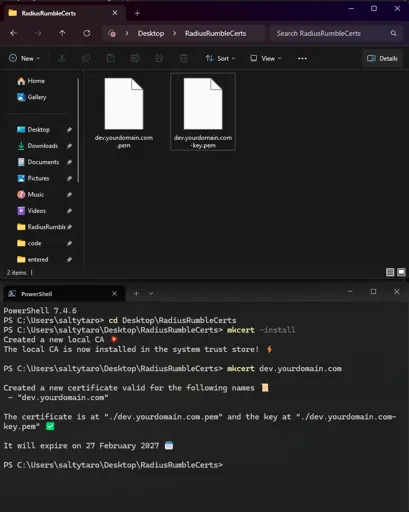The width and height of the screenshot is (409, 512).
Task: Click the Rename icon in toolbar
Action: pos(135,58)
